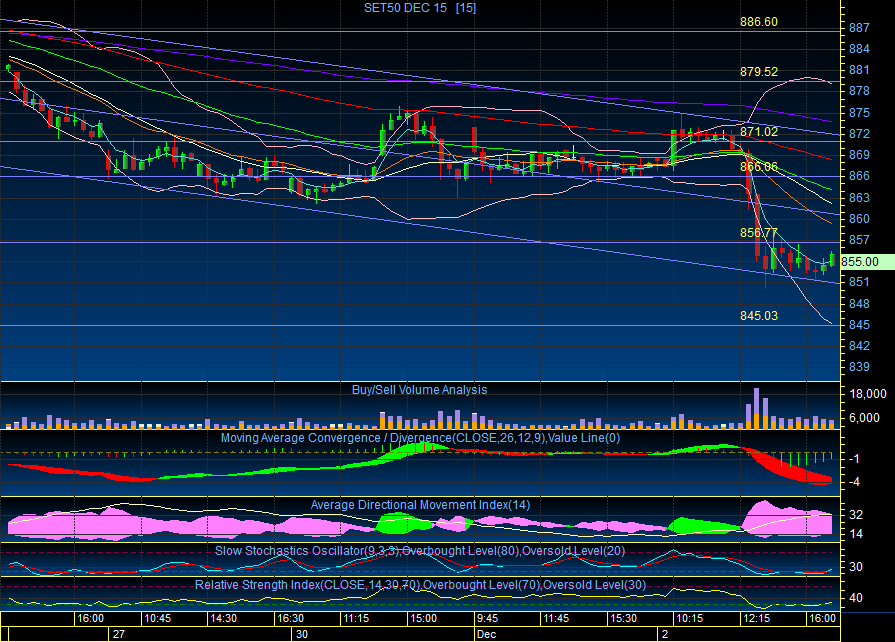Click the 16:30 time axis label

point(291,618)
